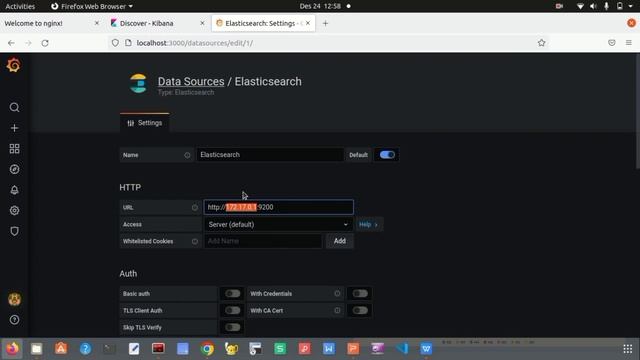This screenshot has height=360, width=640.
Task: Expand the Access Help section
Action: 369,224
